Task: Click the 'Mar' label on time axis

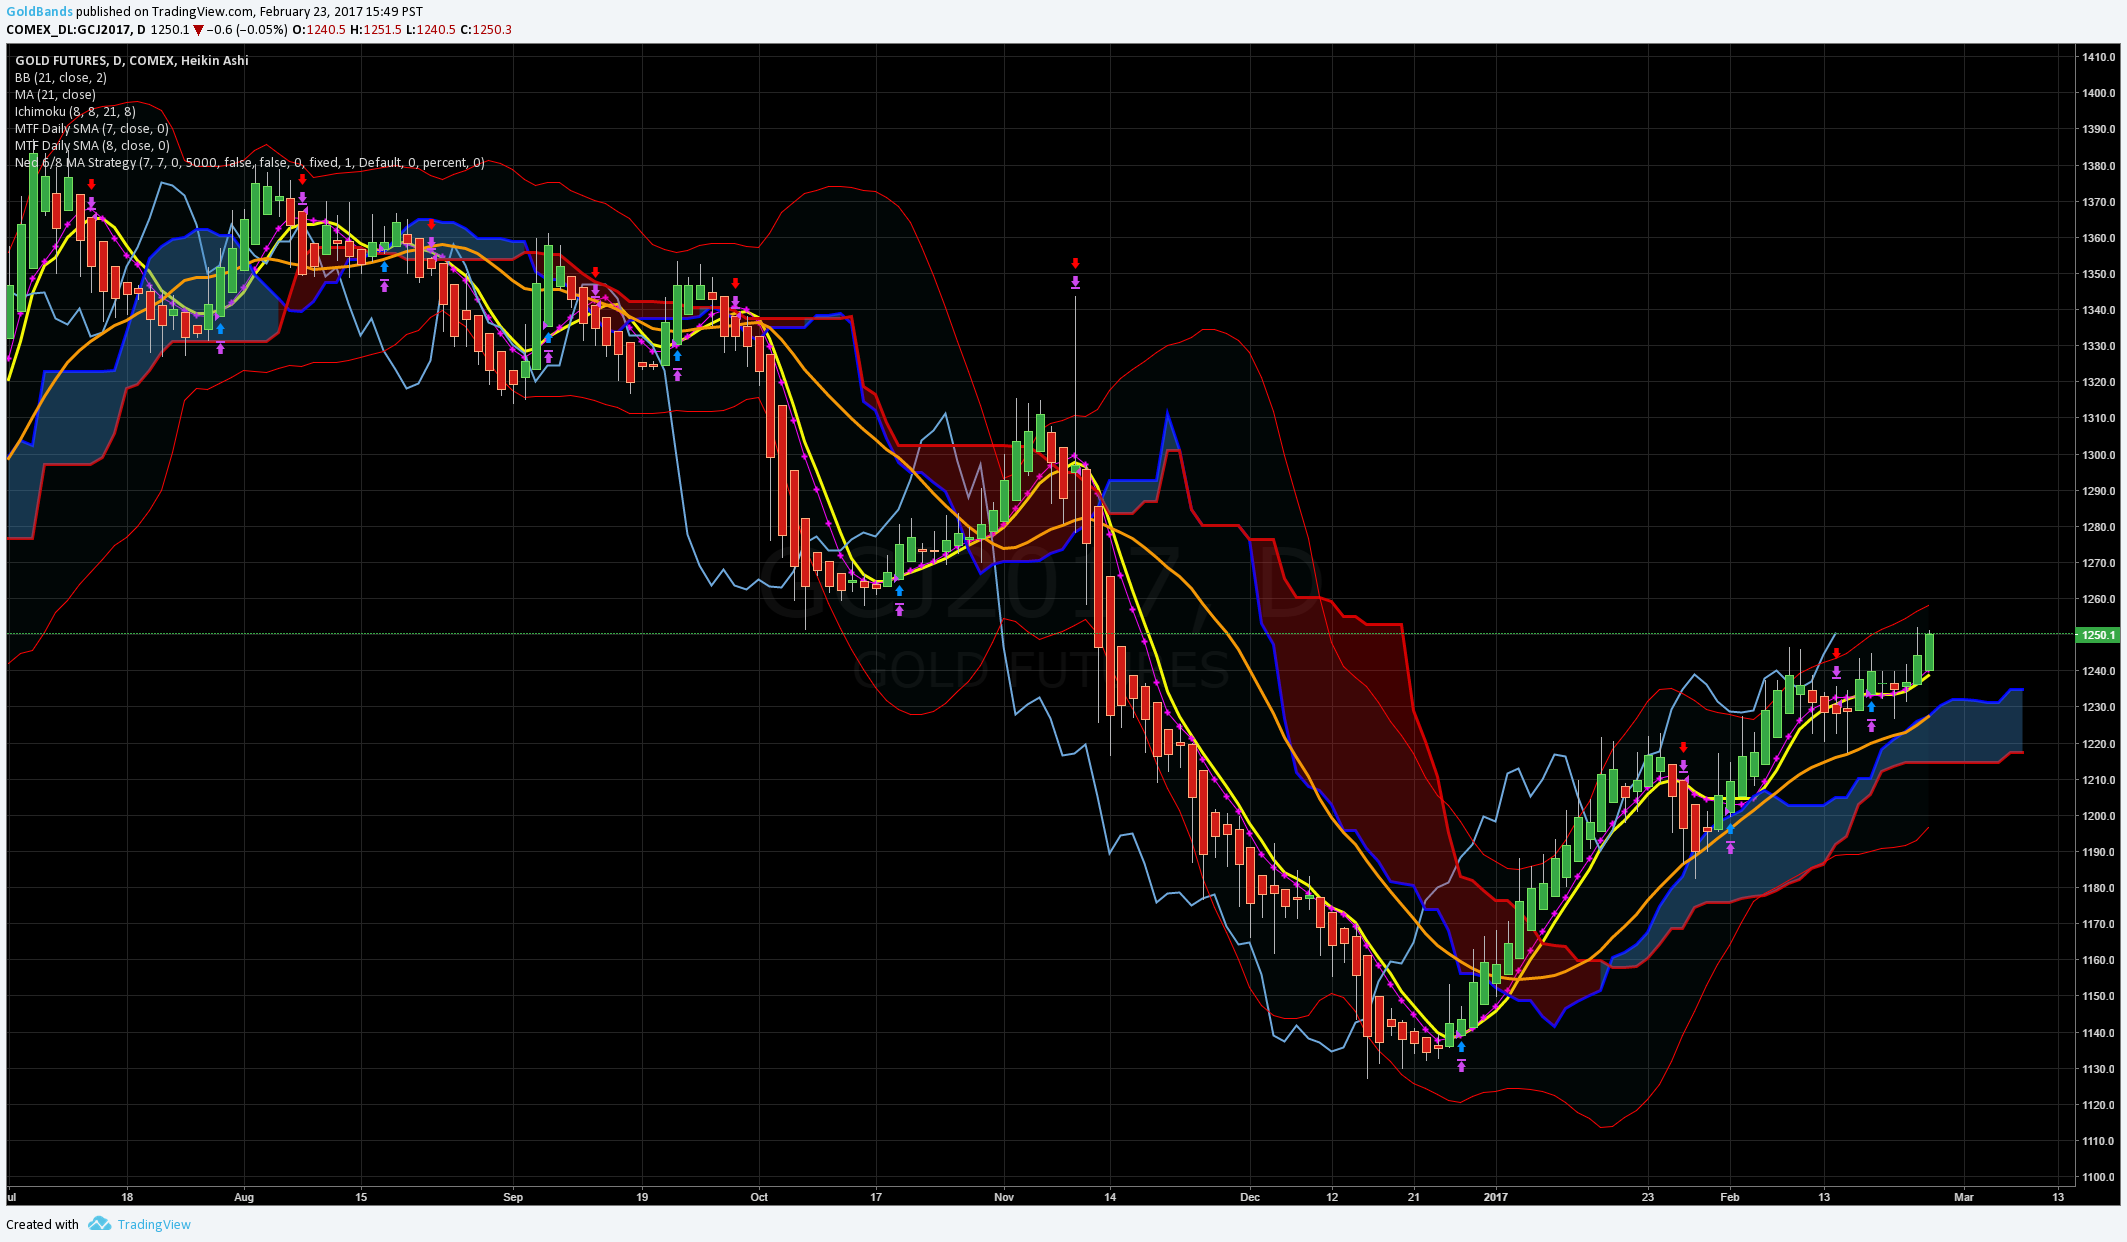Action: coord(1964,1197)
